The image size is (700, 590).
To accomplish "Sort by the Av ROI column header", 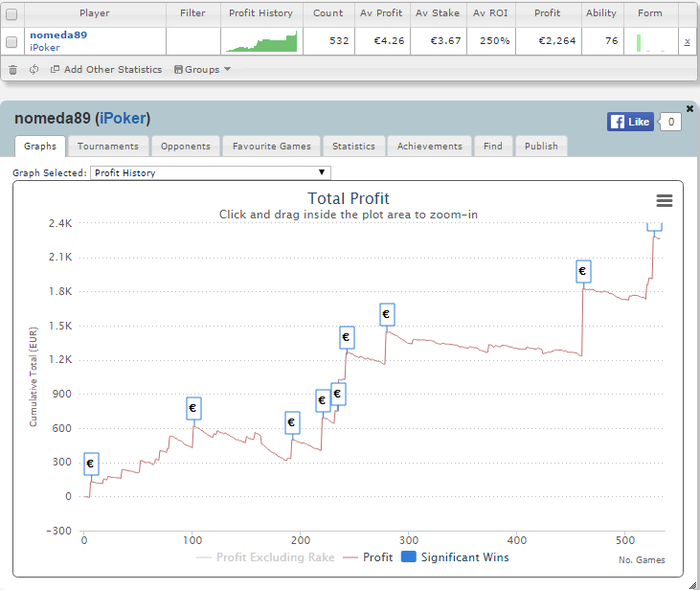I will click(x=491, y=13).
